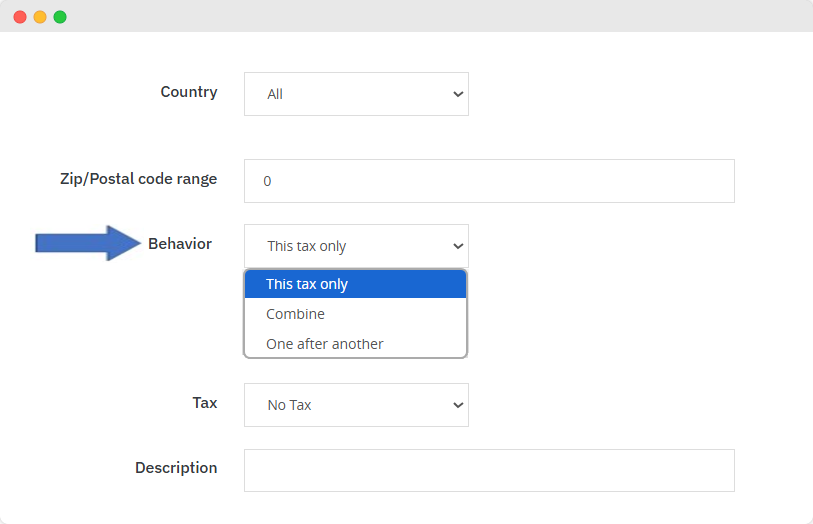Click the chevron arrow in Country dropdown
This screenshot has height=524, width=813.
pyautogui.click(x=458, y=94)
